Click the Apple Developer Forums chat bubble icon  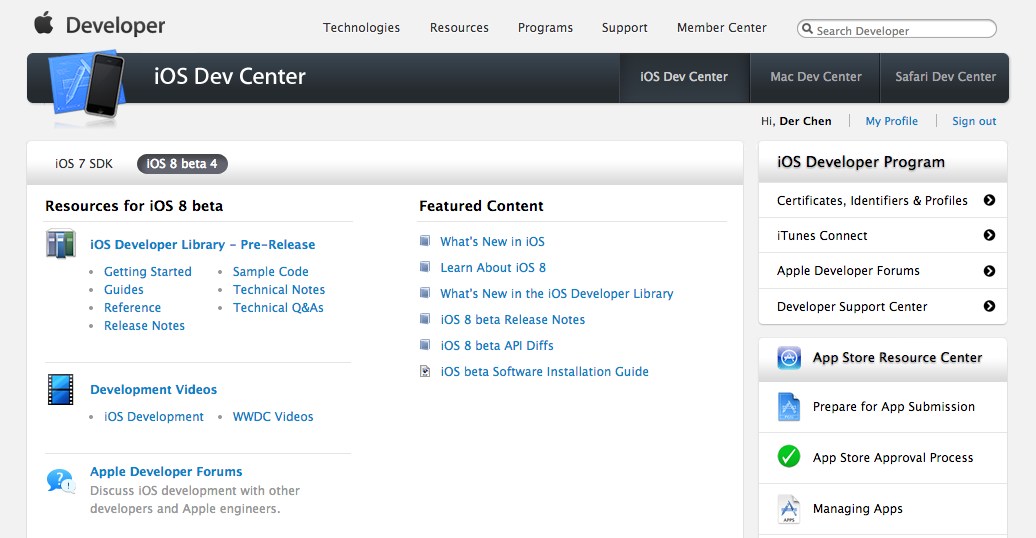point(60,481)
